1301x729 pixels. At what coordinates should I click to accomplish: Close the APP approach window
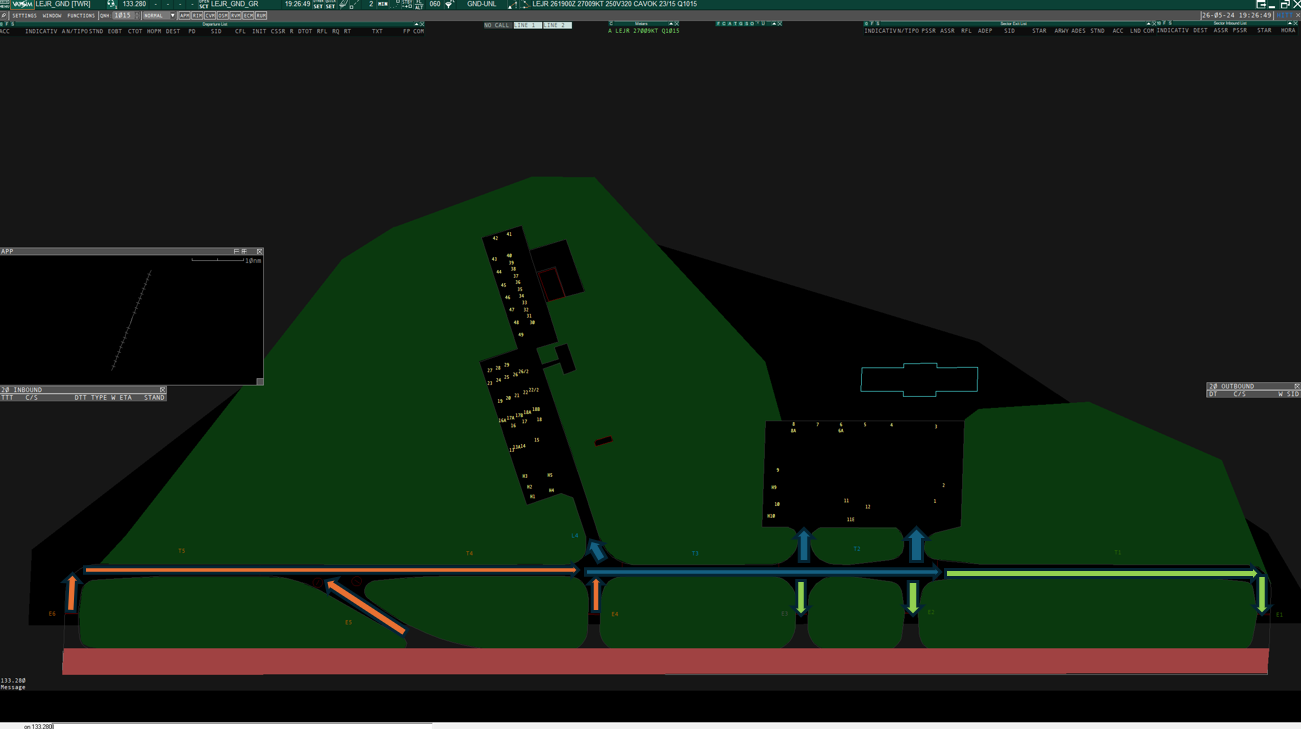(x=259, y=251)
